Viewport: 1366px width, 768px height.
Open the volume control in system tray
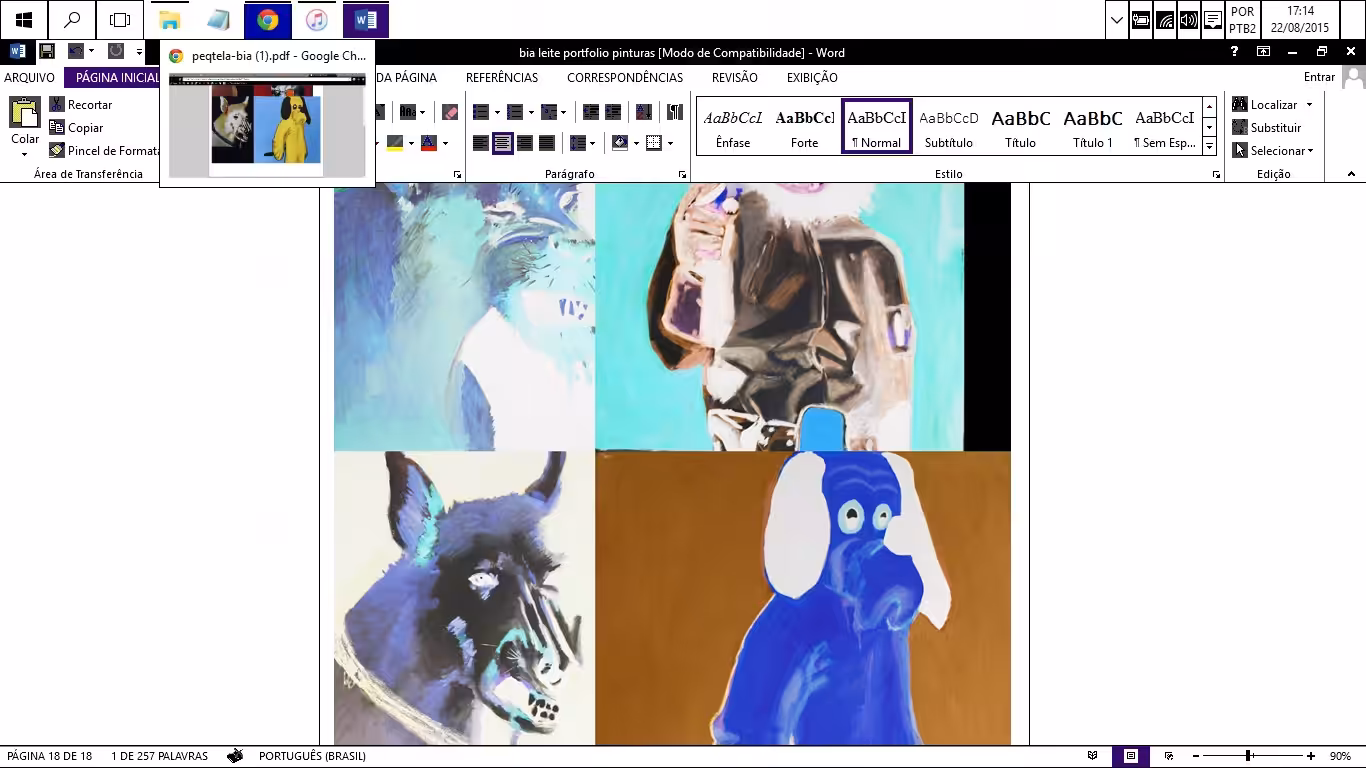click(1189, 20)
